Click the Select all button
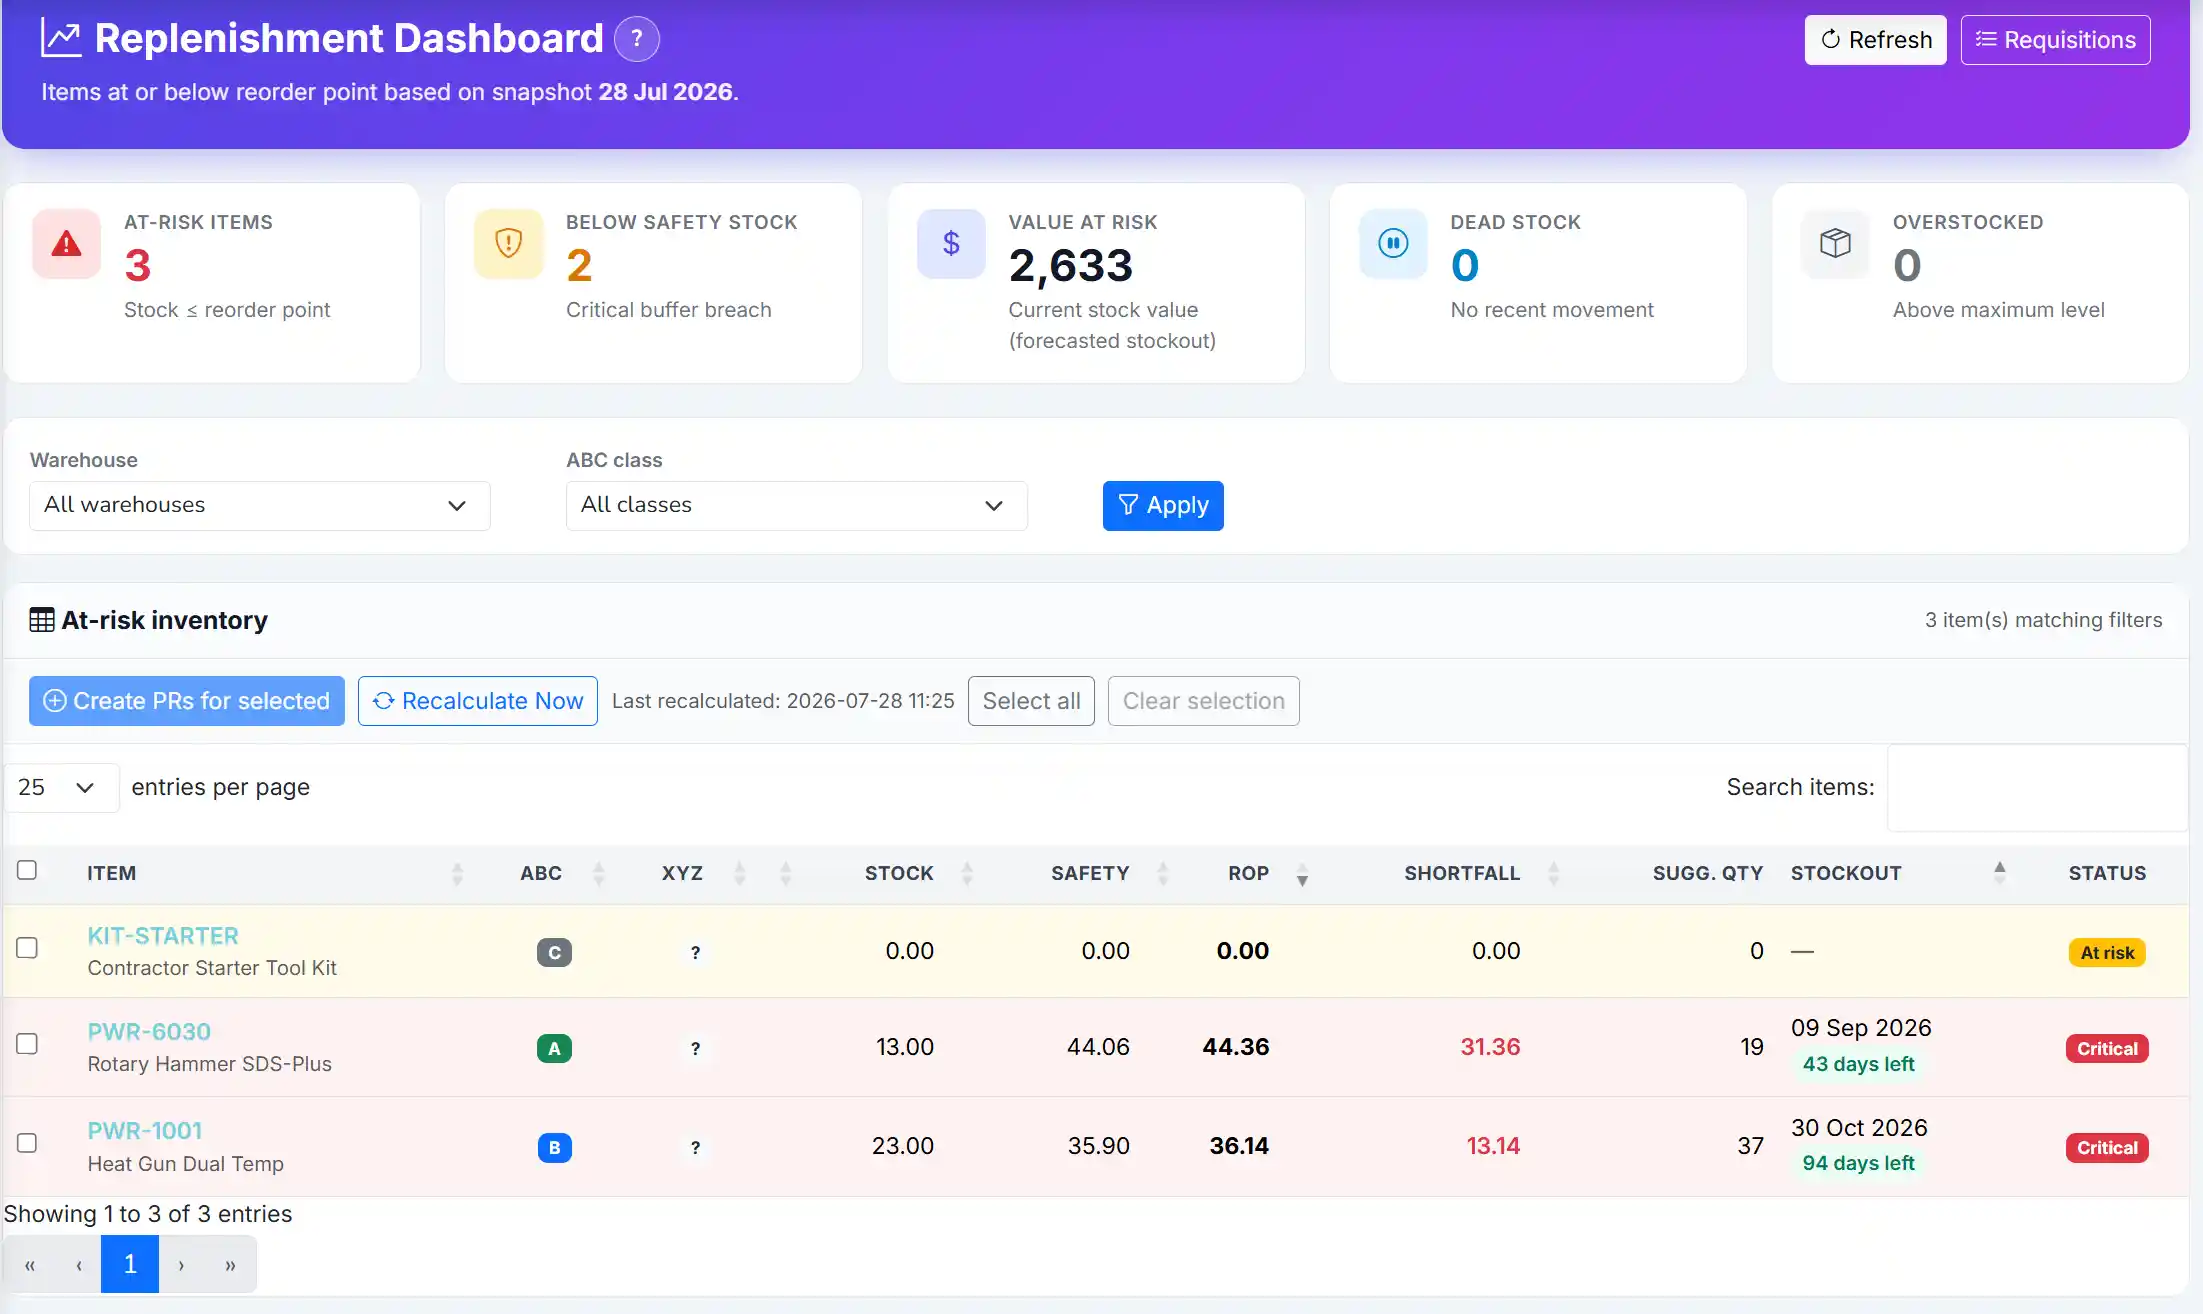 pyautogui.click(x=1031, y=701)
